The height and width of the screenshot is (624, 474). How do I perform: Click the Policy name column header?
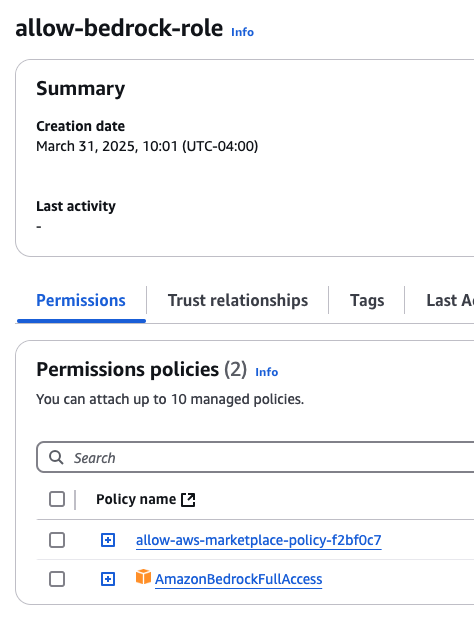136,499
